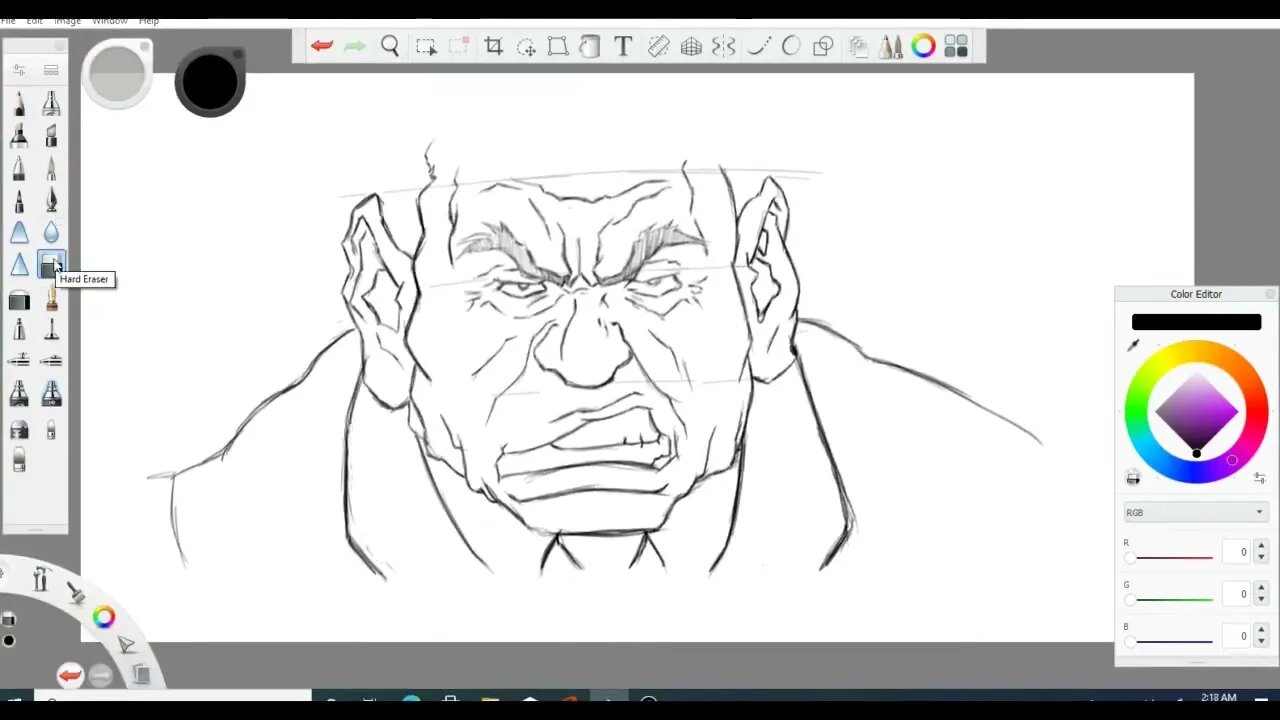Open the Window menu

point(110,20)
